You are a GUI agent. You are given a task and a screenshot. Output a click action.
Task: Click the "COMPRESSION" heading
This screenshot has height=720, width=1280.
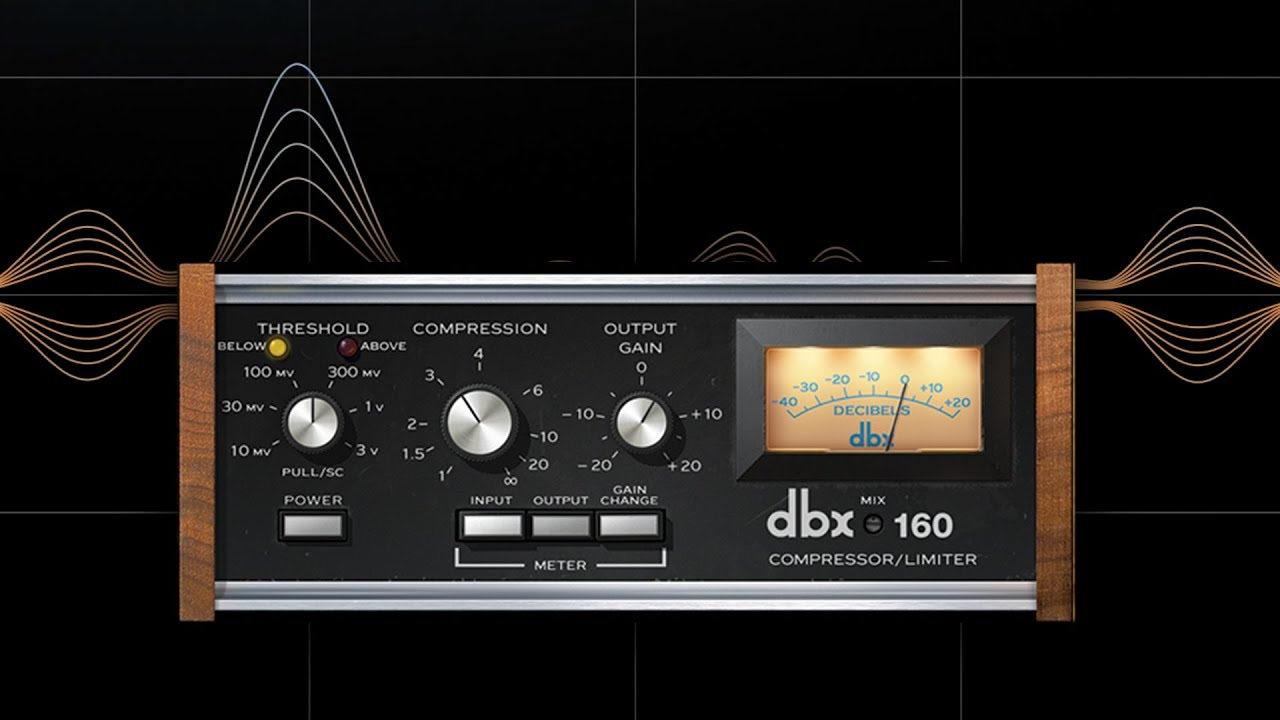pos(480,328)
